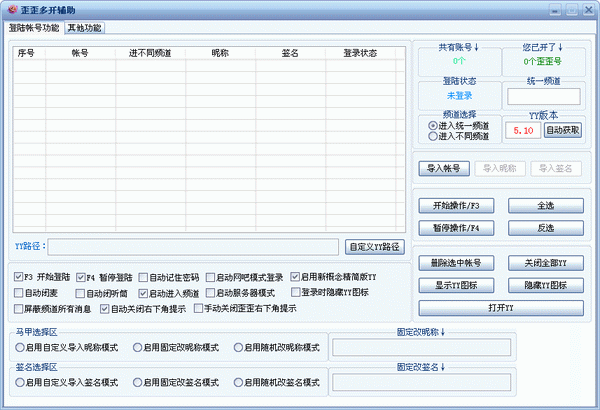
Task: Toggle 启用新概念精简版YY checkbox
Action: click(295, 277)
